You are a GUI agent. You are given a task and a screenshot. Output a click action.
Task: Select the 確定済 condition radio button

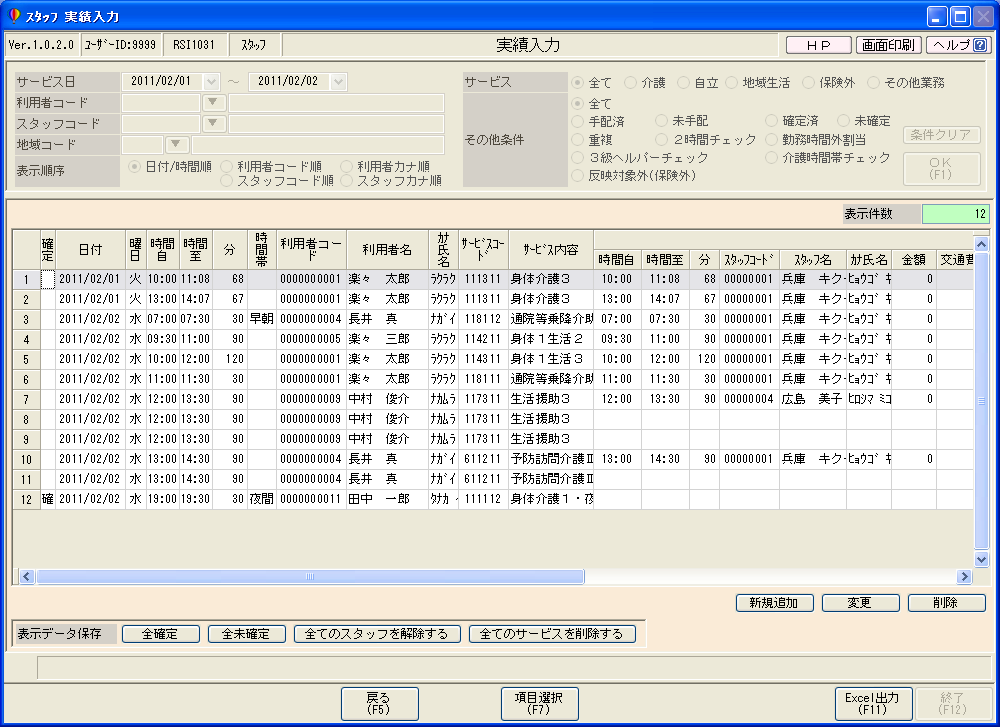[772, 121]
